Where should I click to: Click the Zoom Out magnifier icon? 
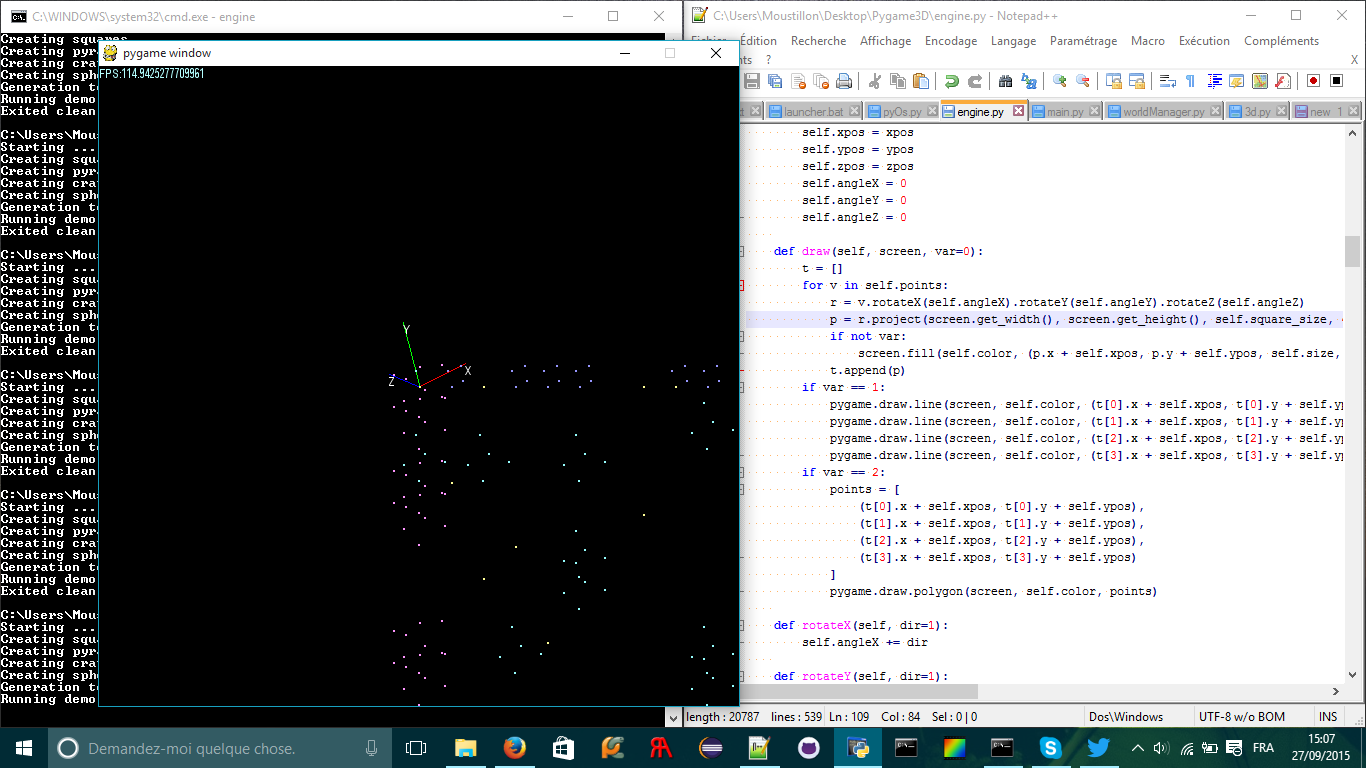[1082, 81]
